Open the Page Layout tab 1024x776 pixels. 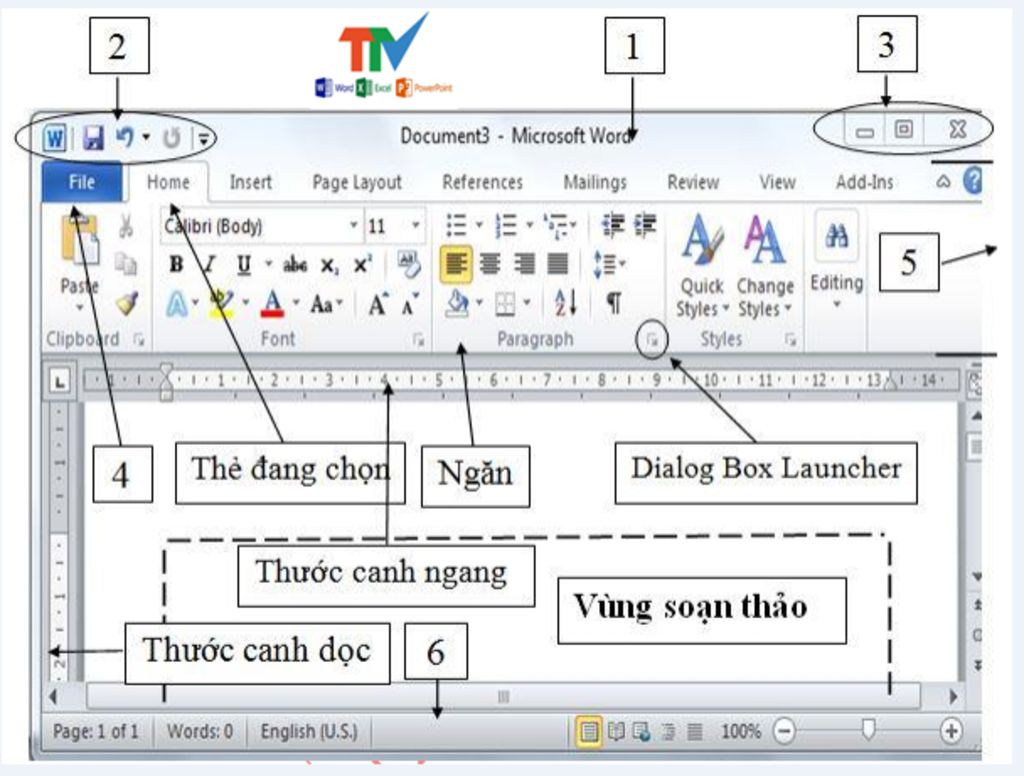coord(357,182)
